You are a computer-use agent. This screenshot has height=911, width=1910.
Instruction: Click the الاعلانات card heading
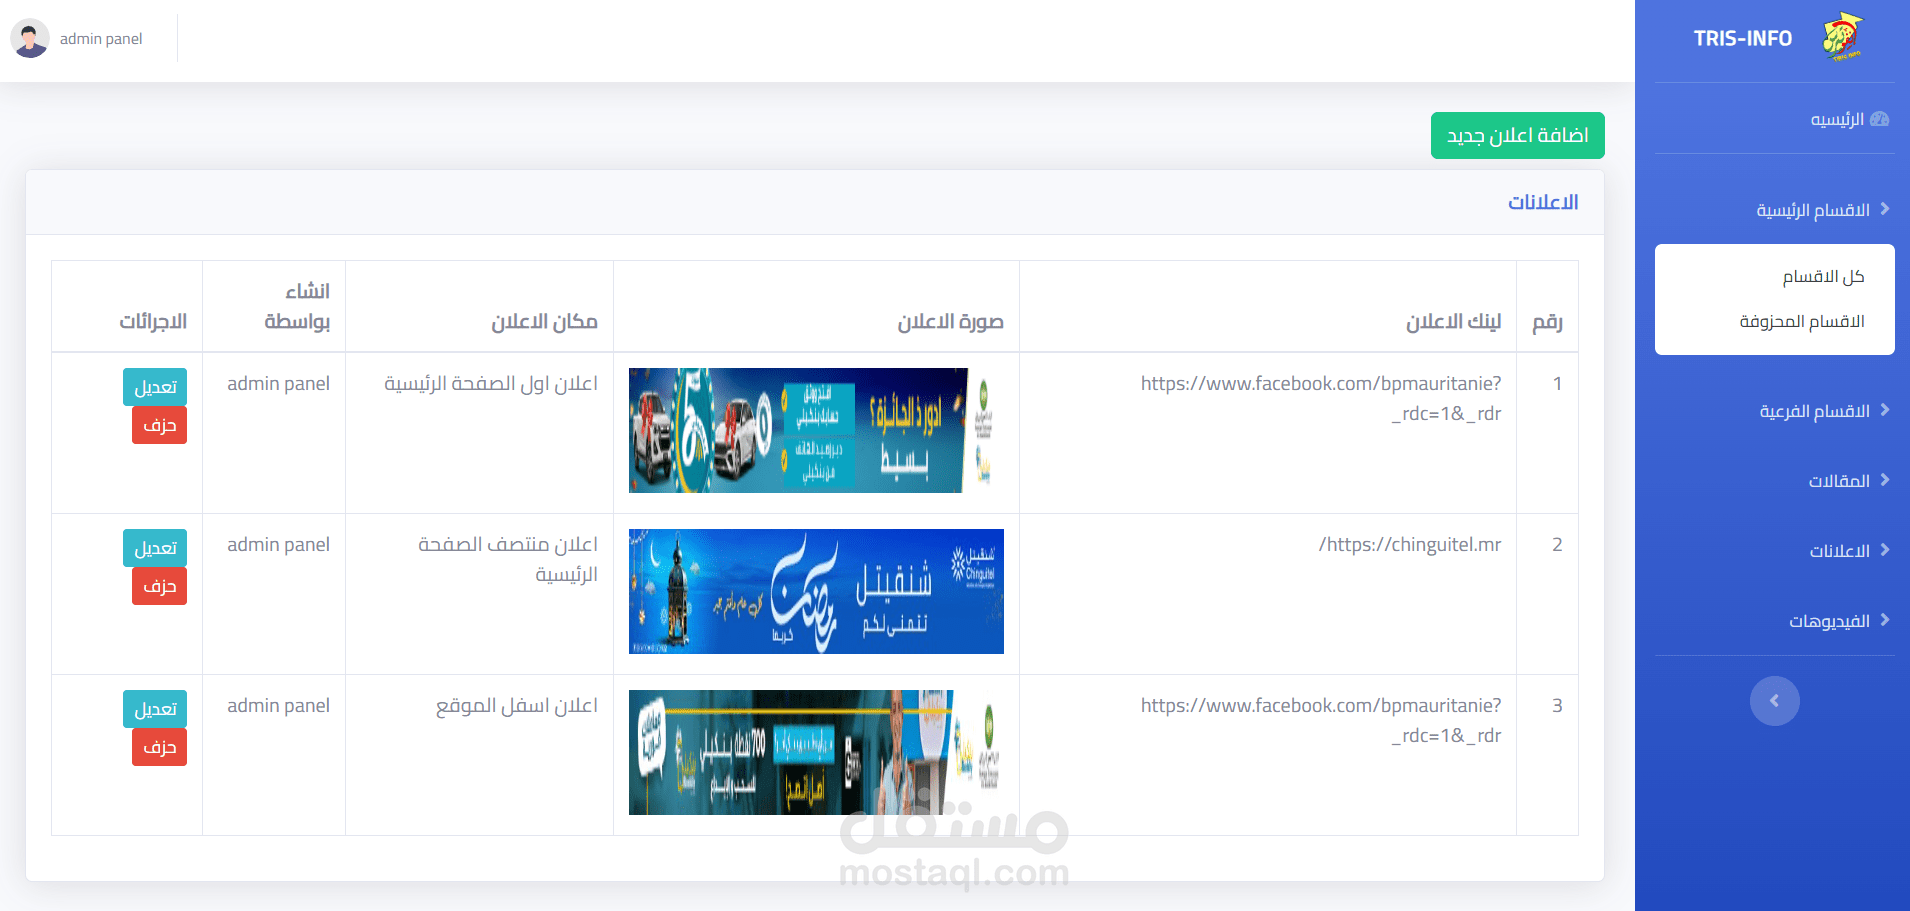1543,202
